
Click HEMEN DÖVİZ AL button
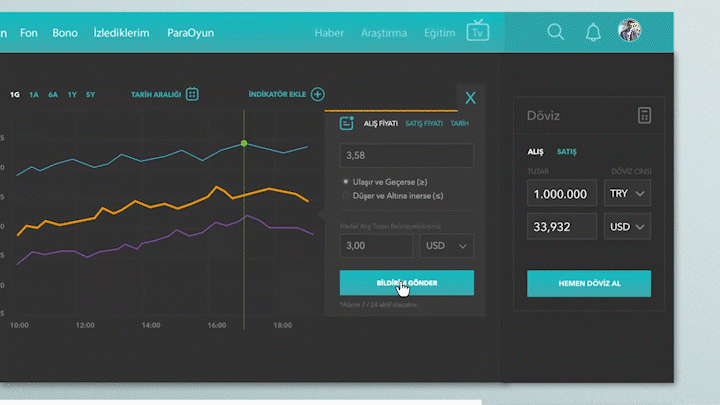[x=589, y=283]
